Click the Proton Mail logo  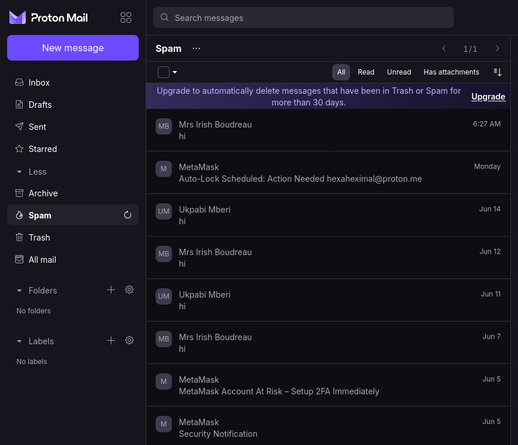point(48,18)
